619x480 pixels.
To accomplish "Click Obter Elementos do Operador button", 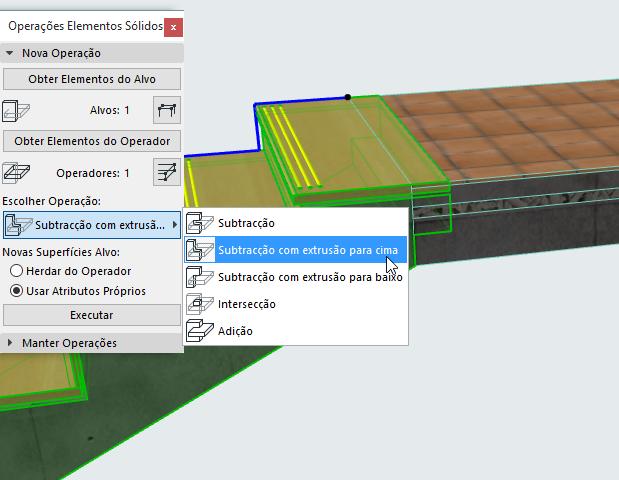I will (92, 141).
